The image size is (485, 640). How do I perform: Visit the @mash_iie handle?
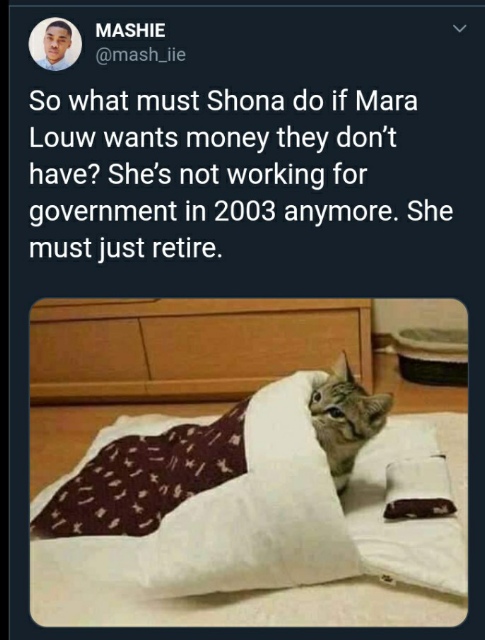point(140,54)
